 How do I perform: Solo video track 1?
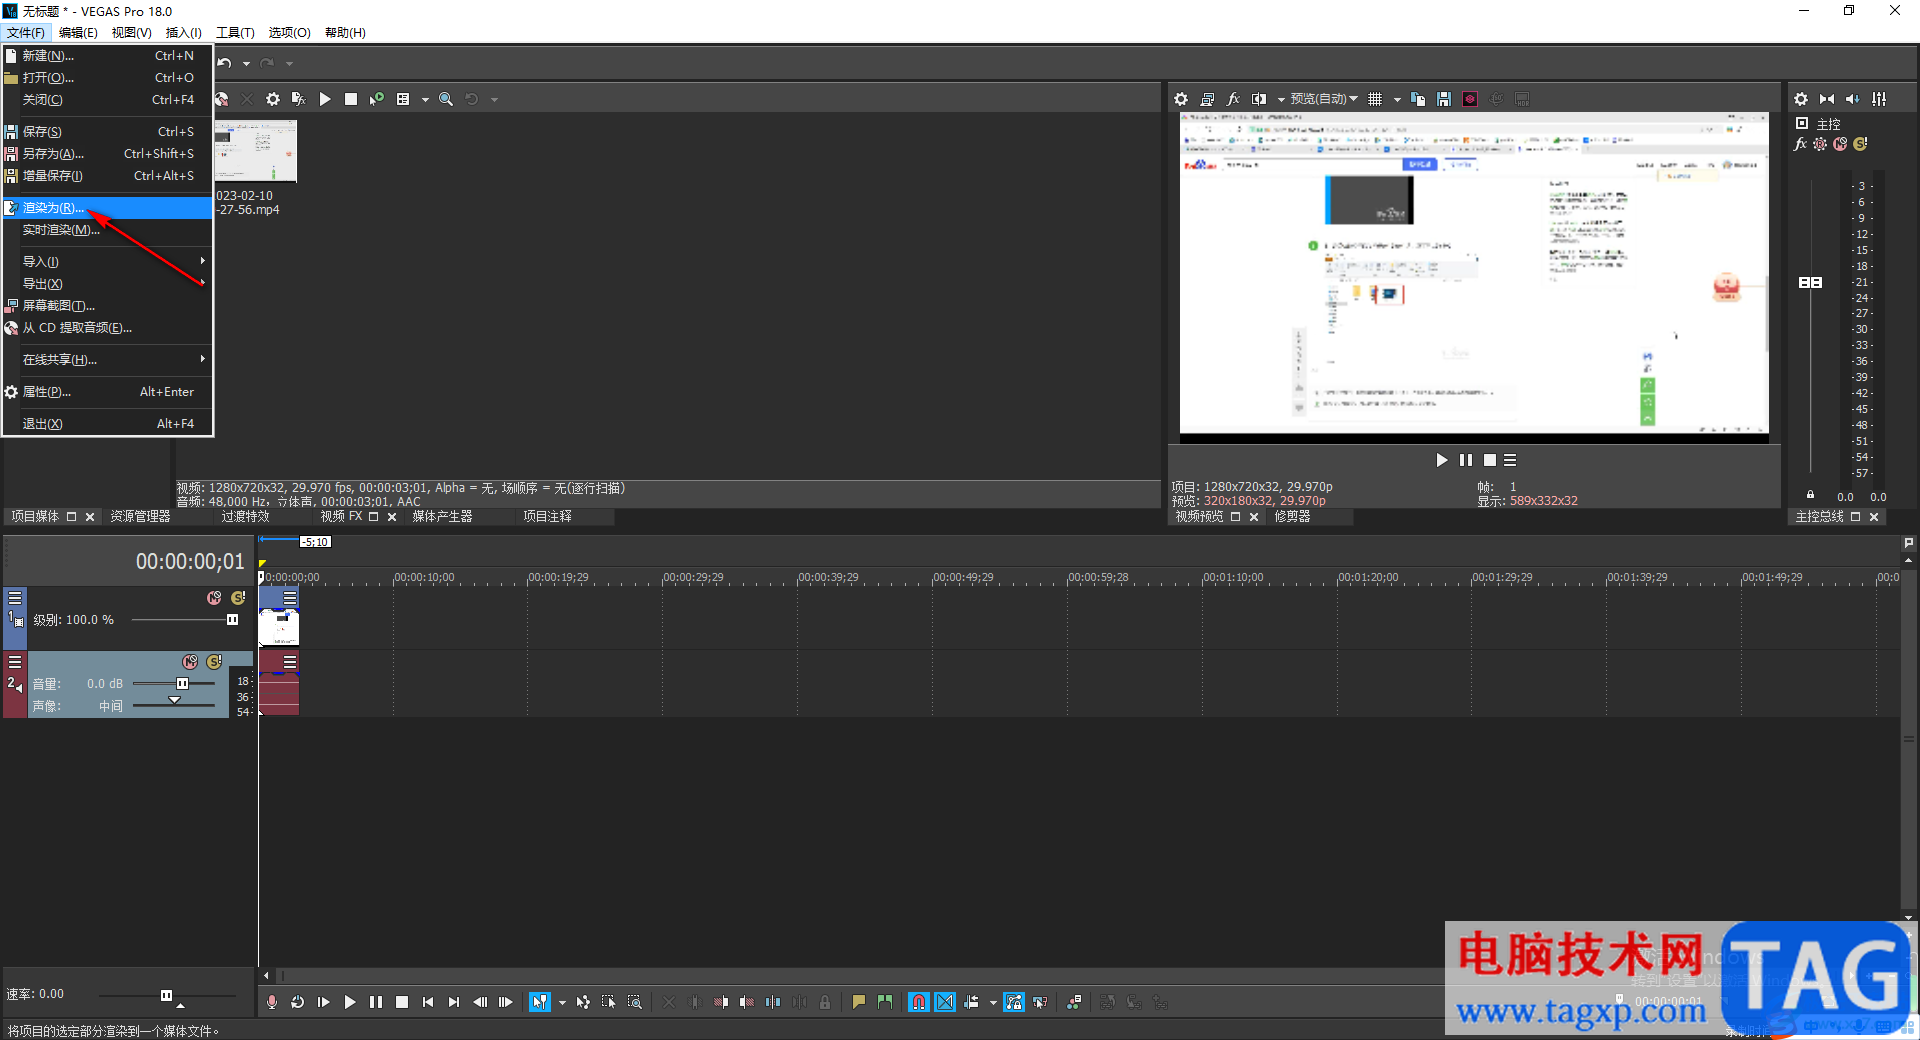(238, 597)
